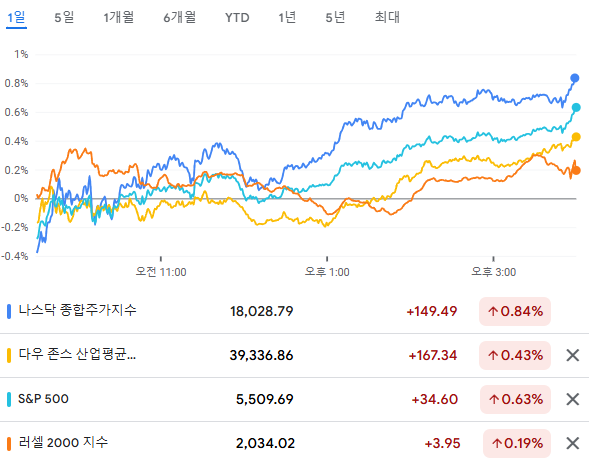This screenshot has width=589, height=461.
Task: Open the YTD range tab
Action: (237, 18)
